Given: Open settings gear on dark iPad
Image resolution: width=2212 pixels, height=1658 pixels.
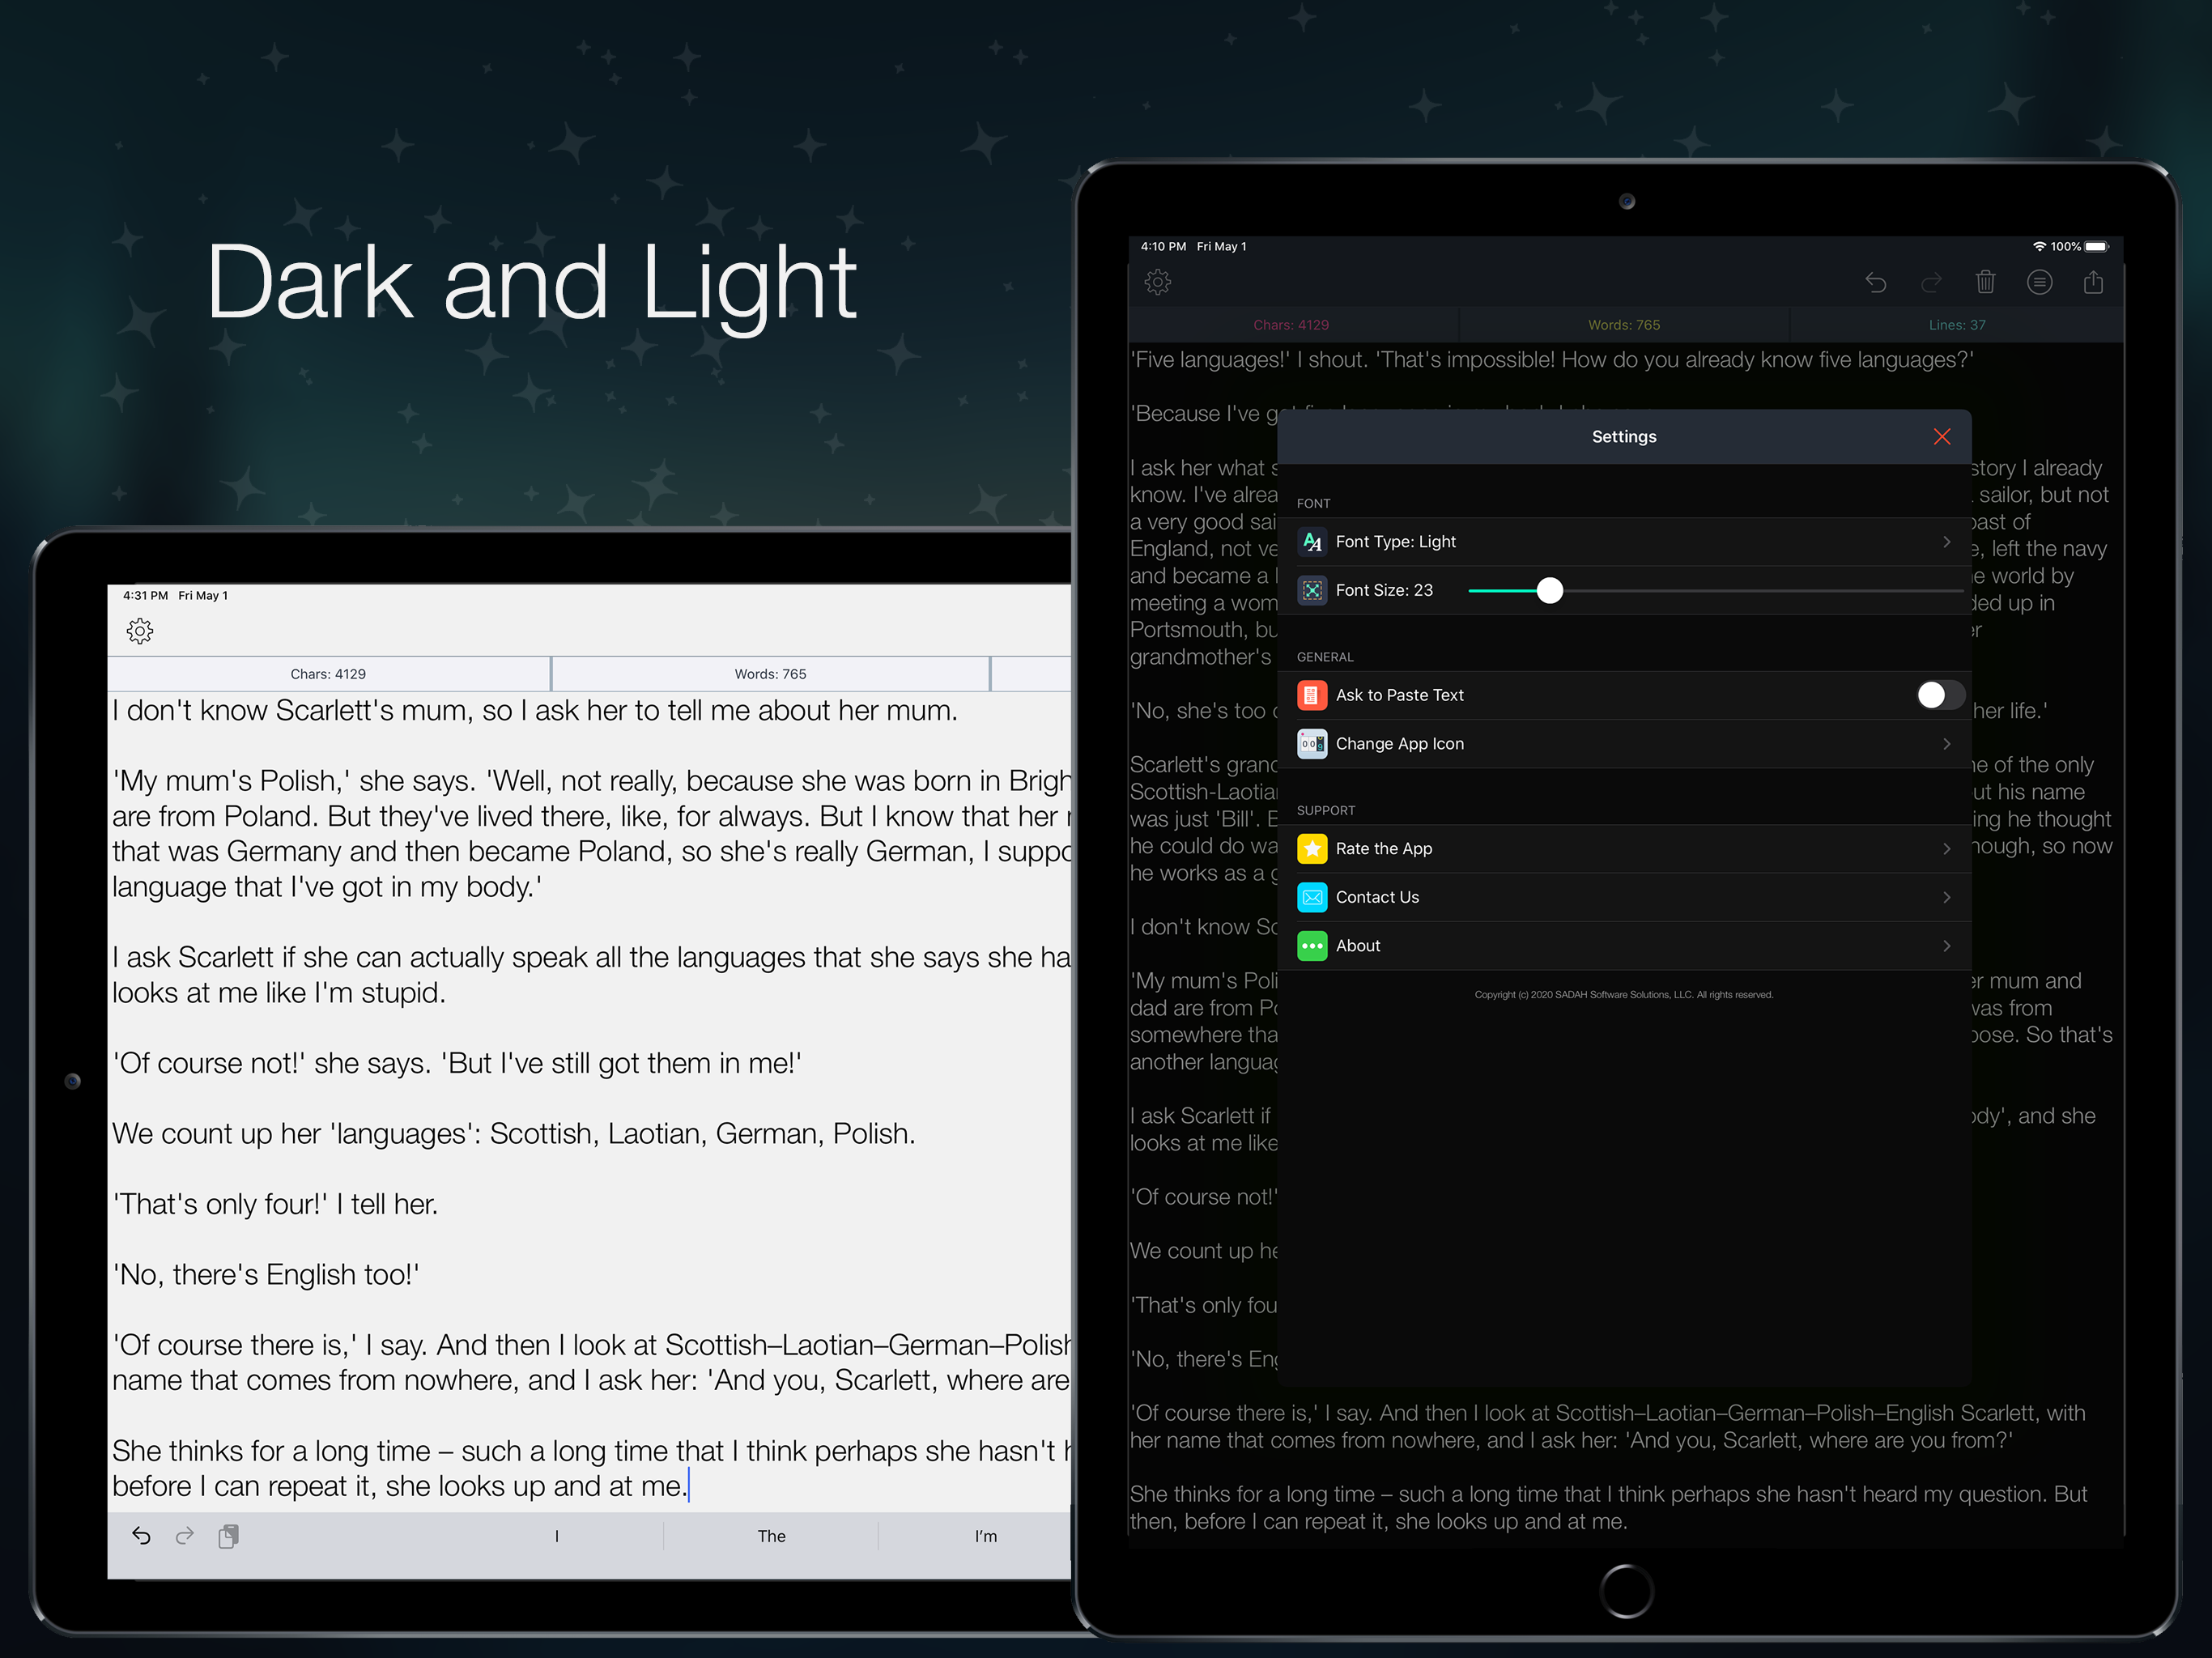Looking at the screenshot, I should (1157, 282).
